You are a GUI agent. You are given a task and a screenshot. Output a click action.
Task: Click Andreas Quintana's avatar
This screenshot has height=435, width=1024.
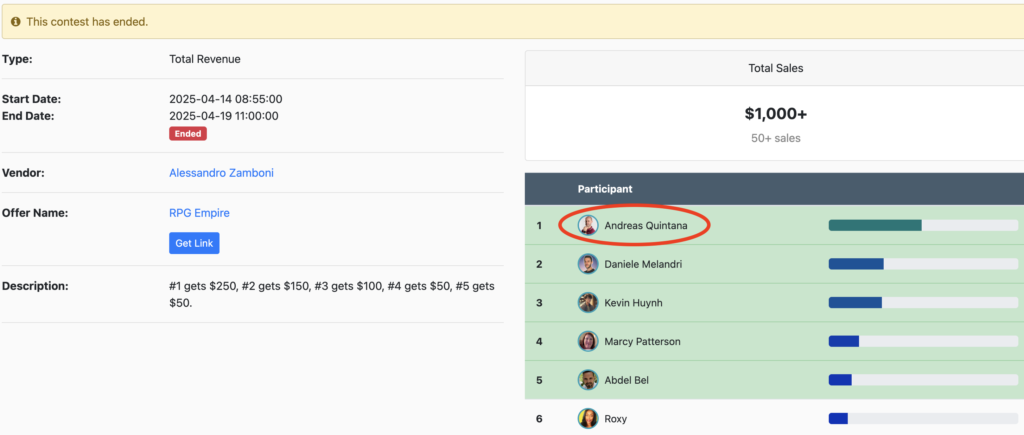588,225
